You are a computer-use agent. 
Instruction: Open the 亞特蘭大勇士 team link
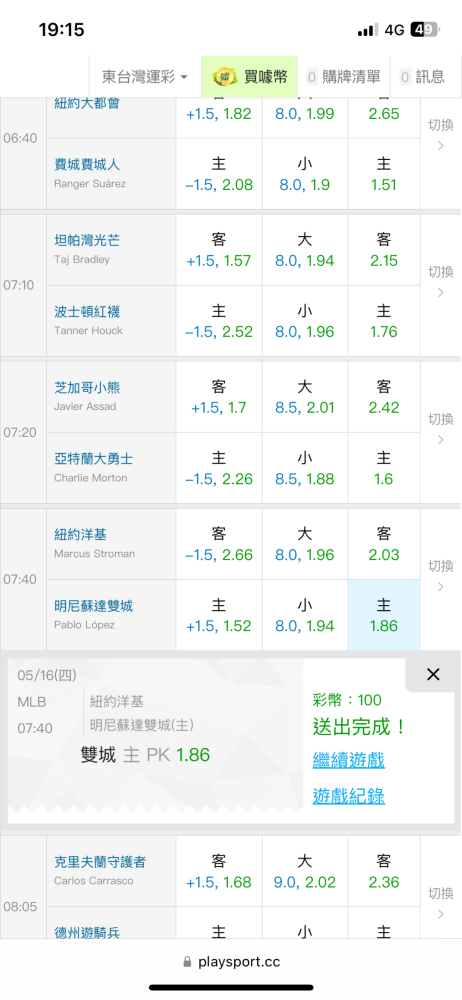pos(93,459)
